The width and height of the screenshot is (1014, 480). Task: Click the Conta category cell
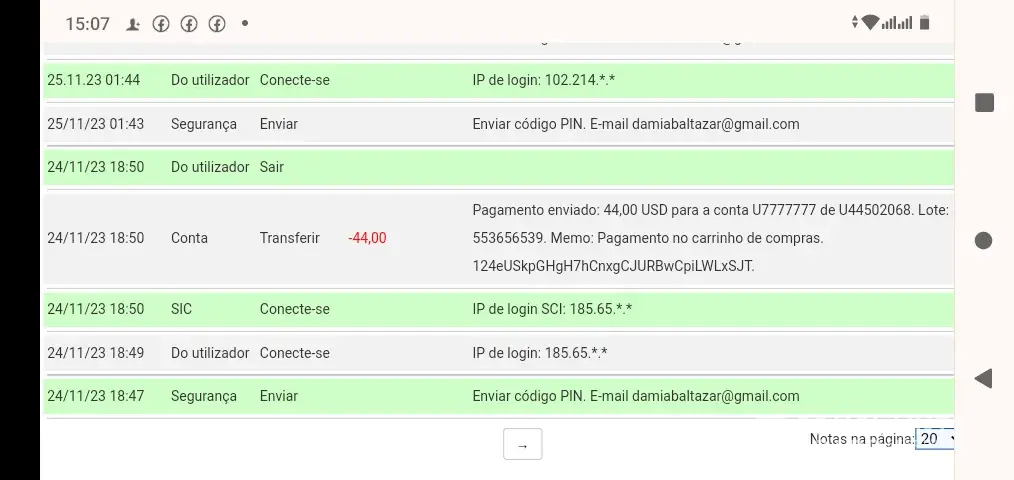189,238
